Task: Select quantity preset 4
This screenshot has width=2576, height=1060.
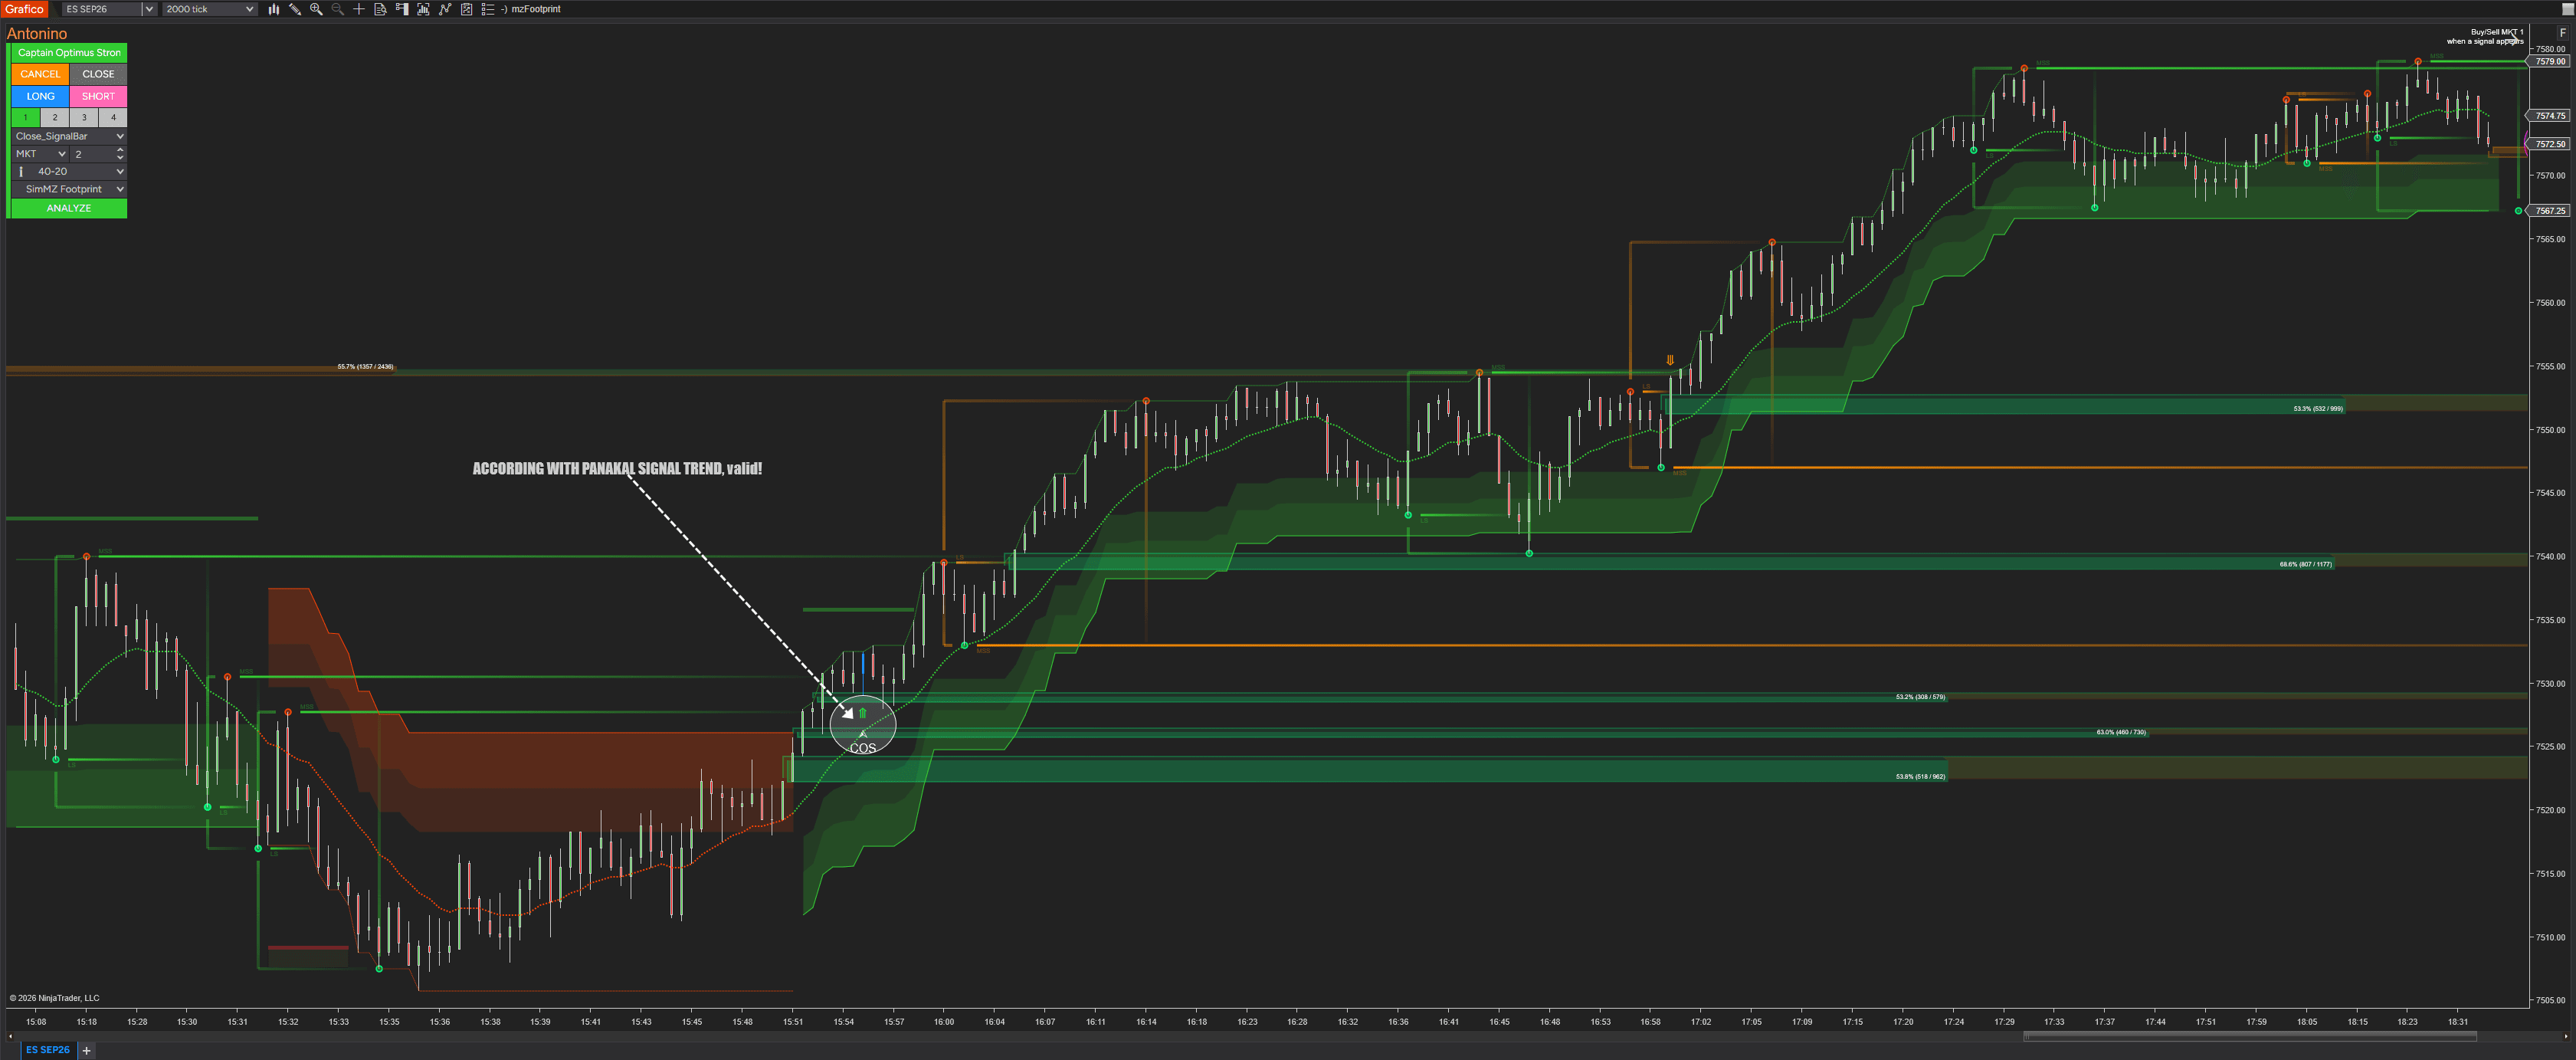Action: coord(113,117)
